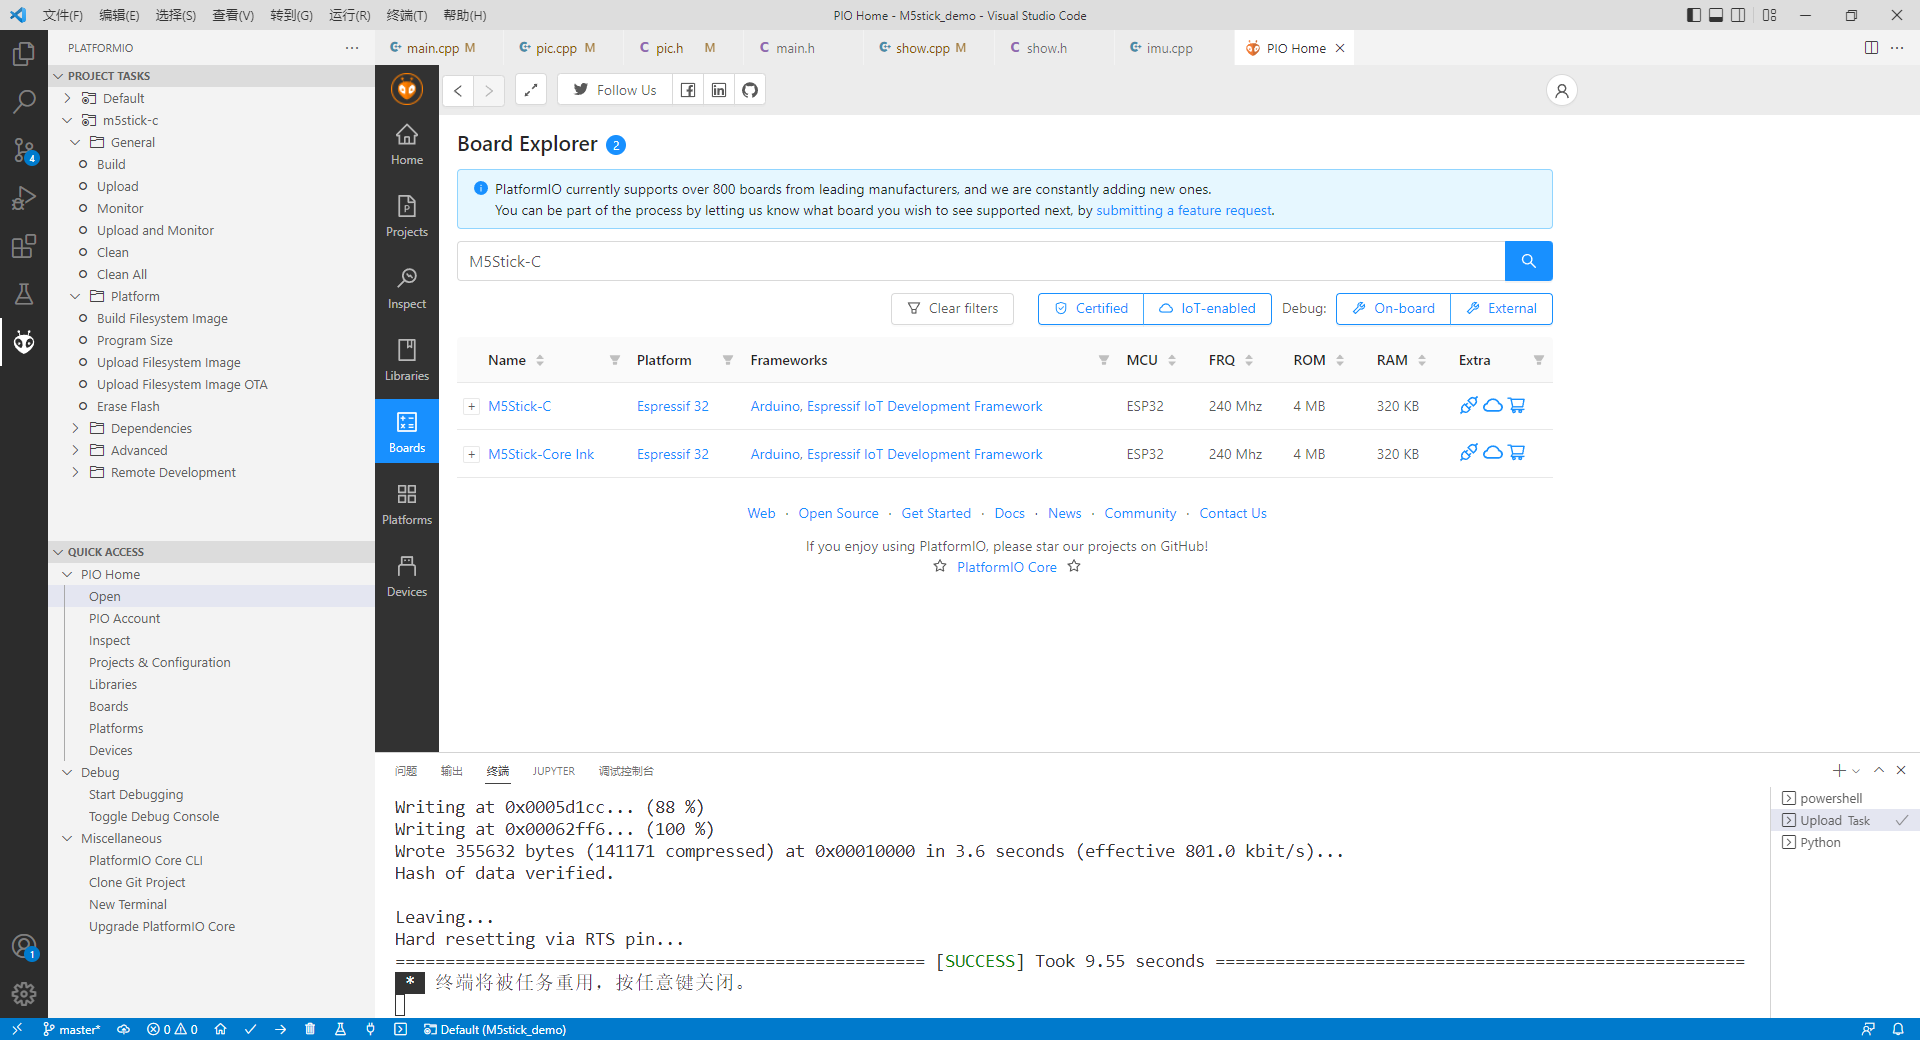The height and width of the screenshot is (1040, 1920).
Task: Toggle the primary side bar layout
Action: pos(1693,15)
